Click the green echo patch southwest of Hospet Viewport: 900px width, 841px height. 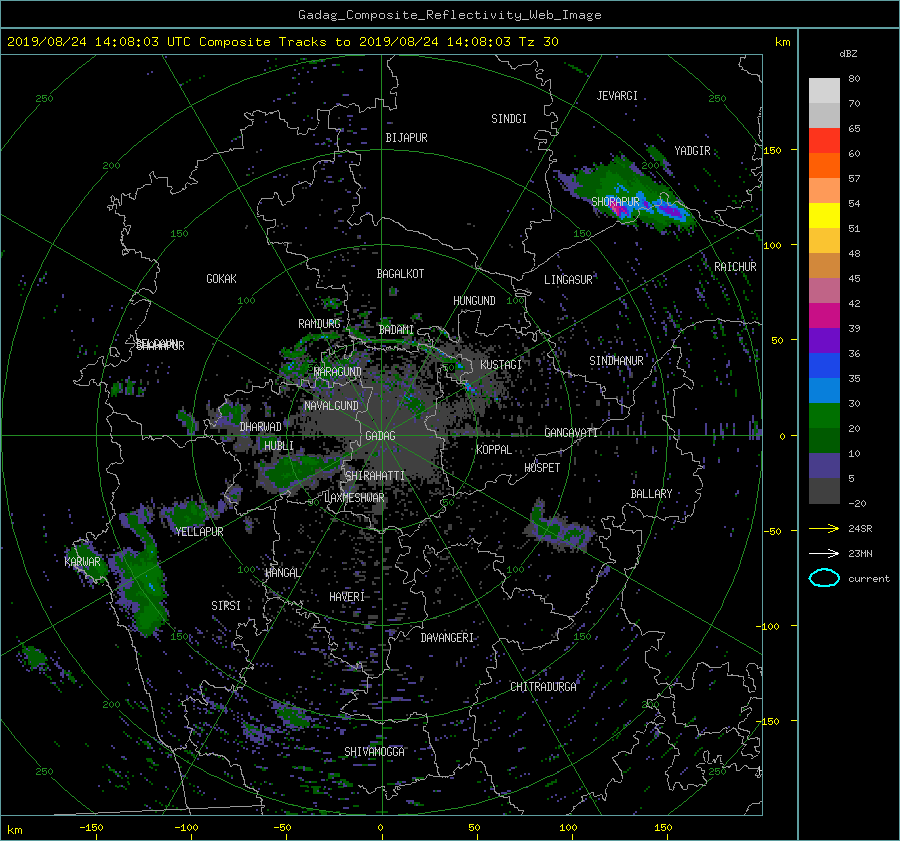560,529
